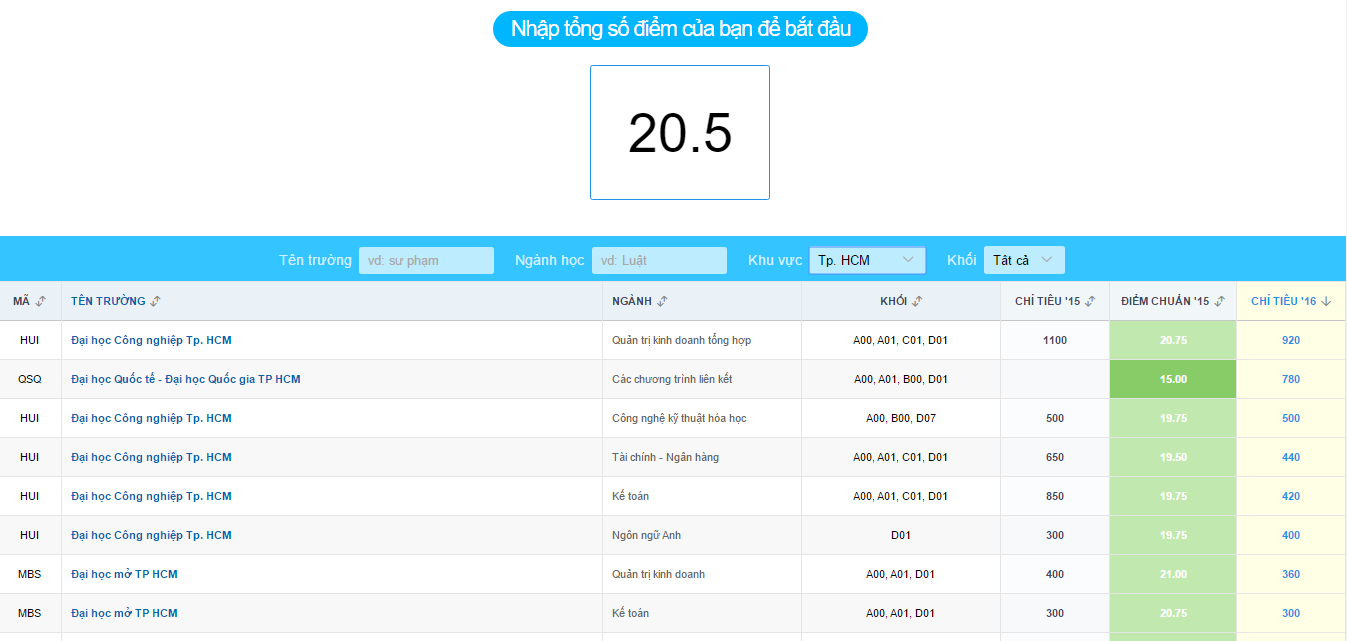The width and height of the screenshot is (1347, 641).
Task: Select the 920 quota value in first row
Action: point(1291,340)
